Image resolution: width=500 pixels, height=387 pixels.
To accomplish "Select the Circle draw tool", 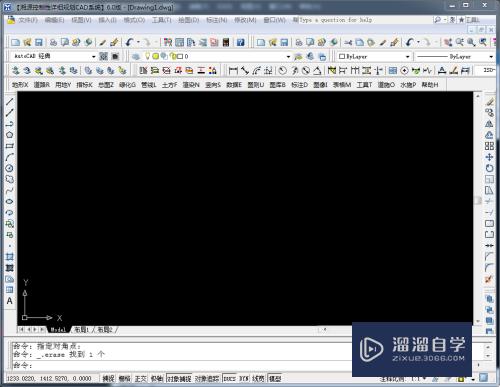I will (x=9, y=168).
